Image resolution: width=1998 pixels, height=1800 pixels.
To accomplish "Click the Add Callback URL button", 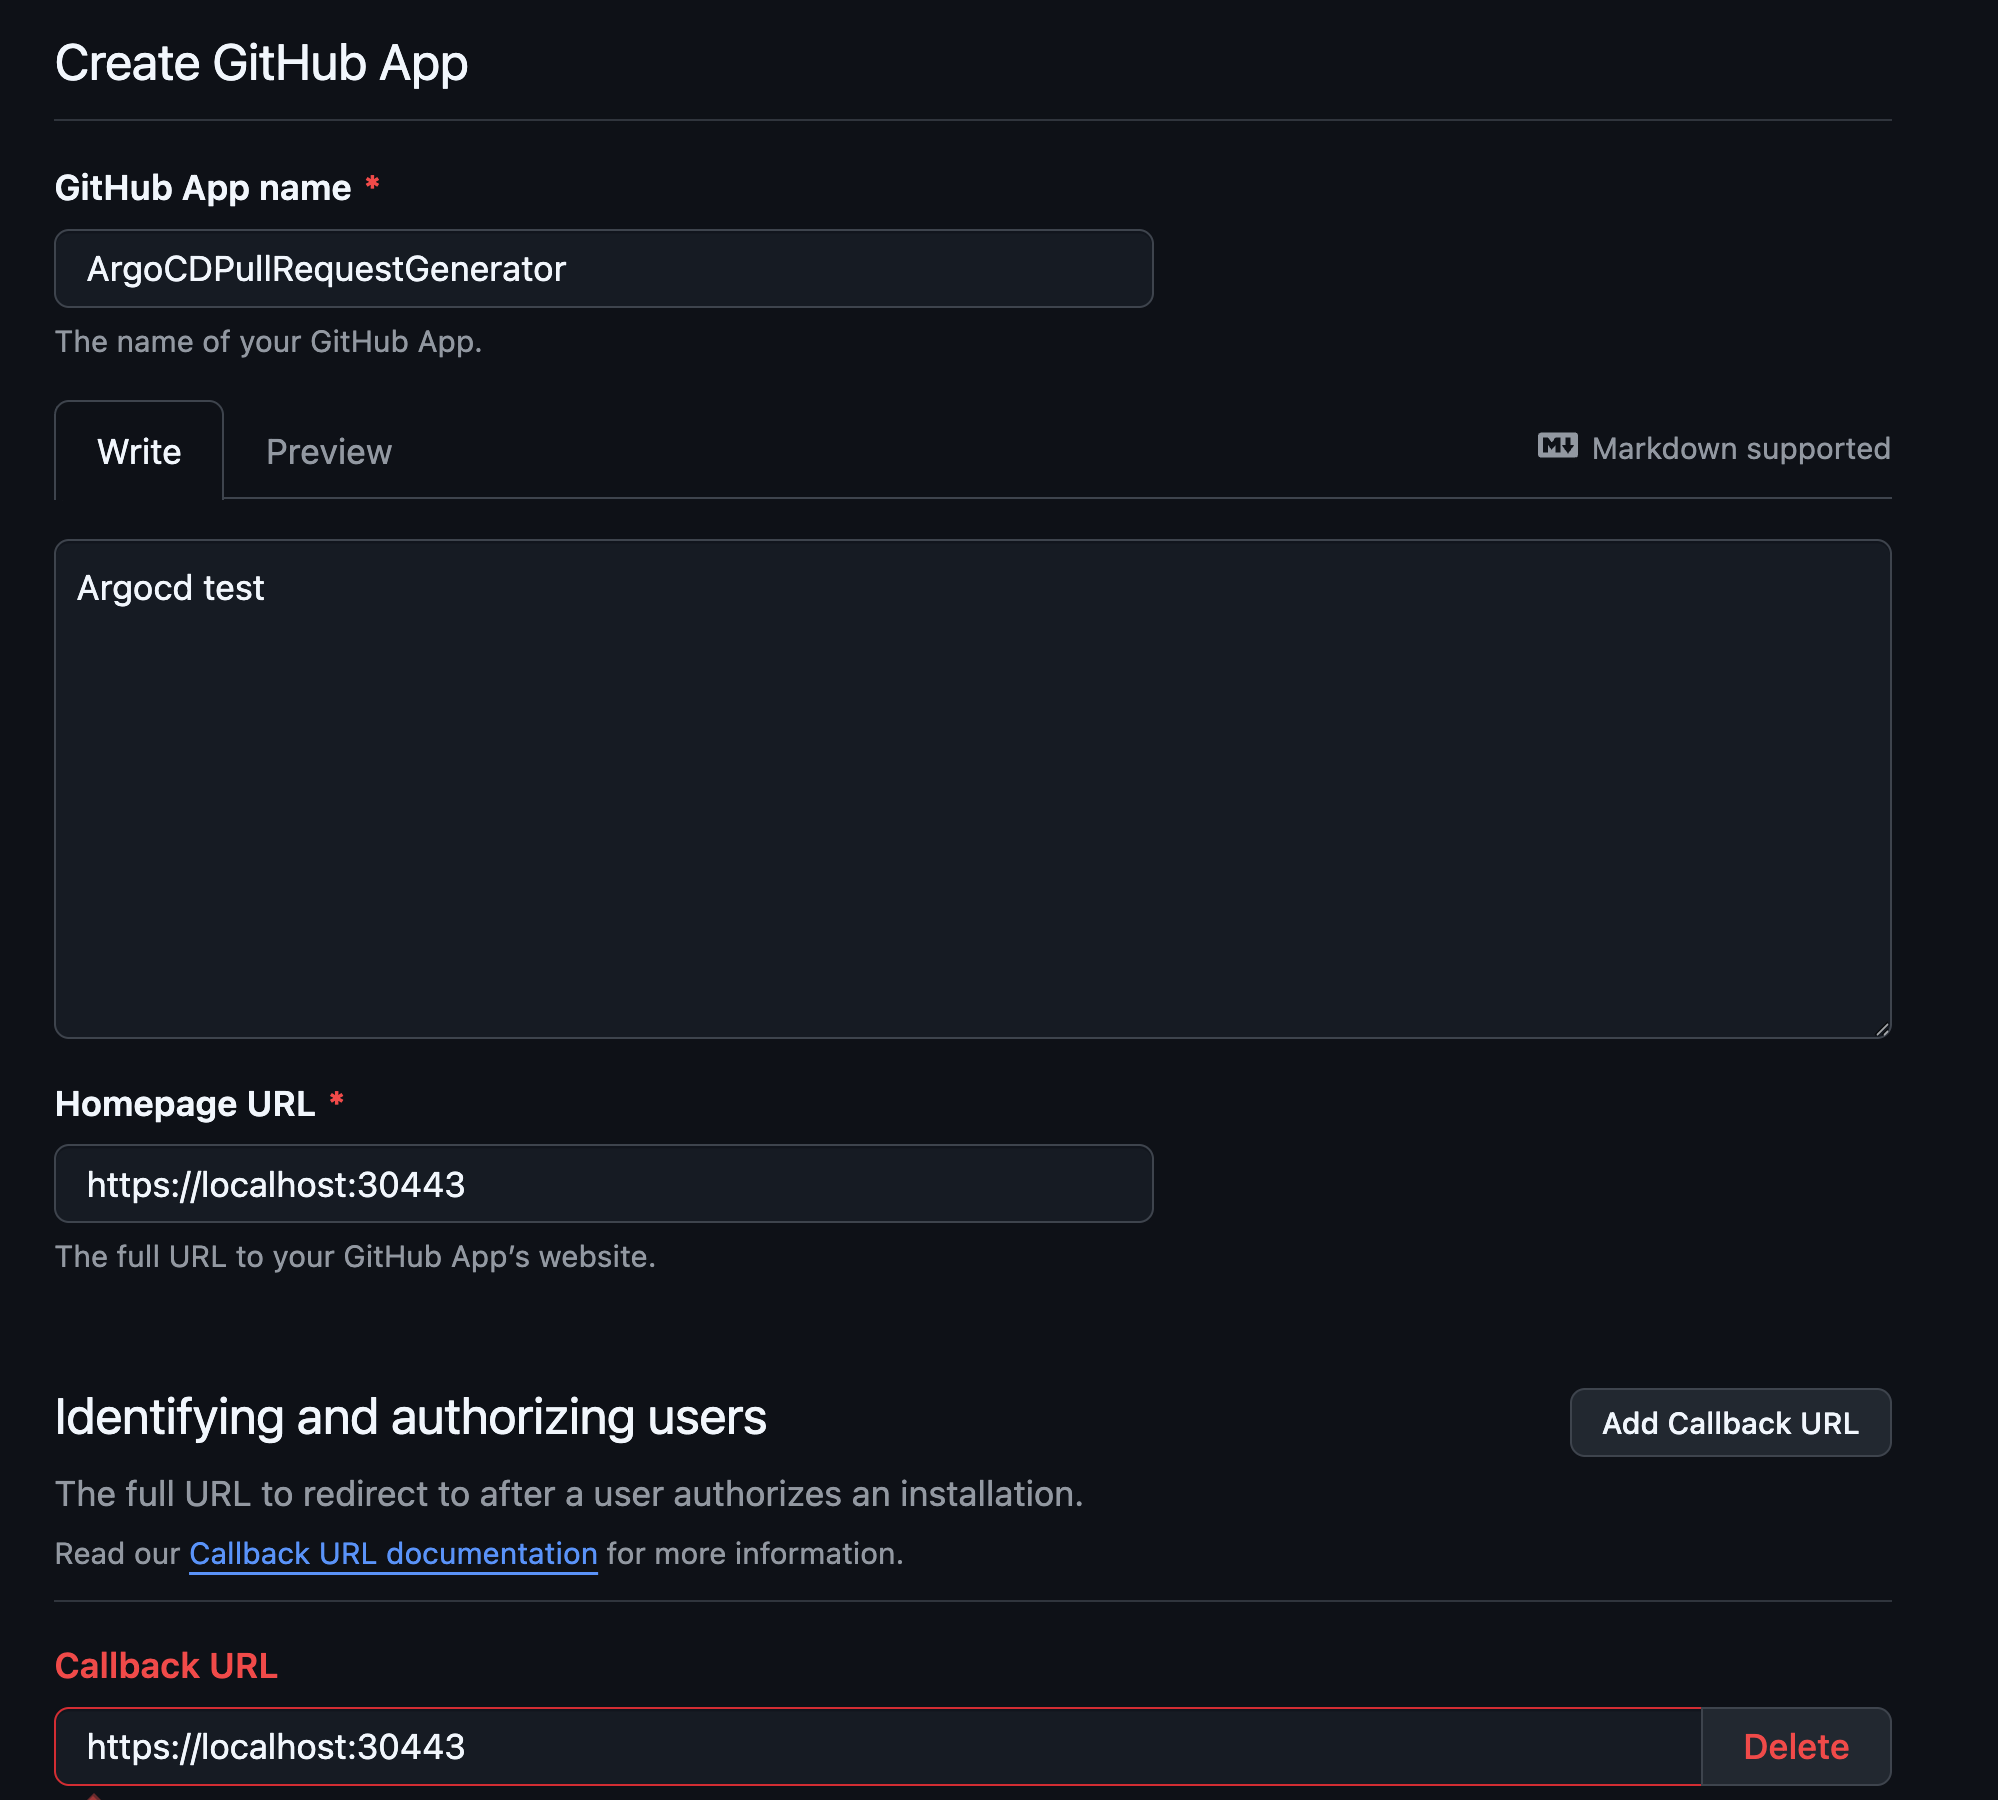I will click(1730, 1422).
